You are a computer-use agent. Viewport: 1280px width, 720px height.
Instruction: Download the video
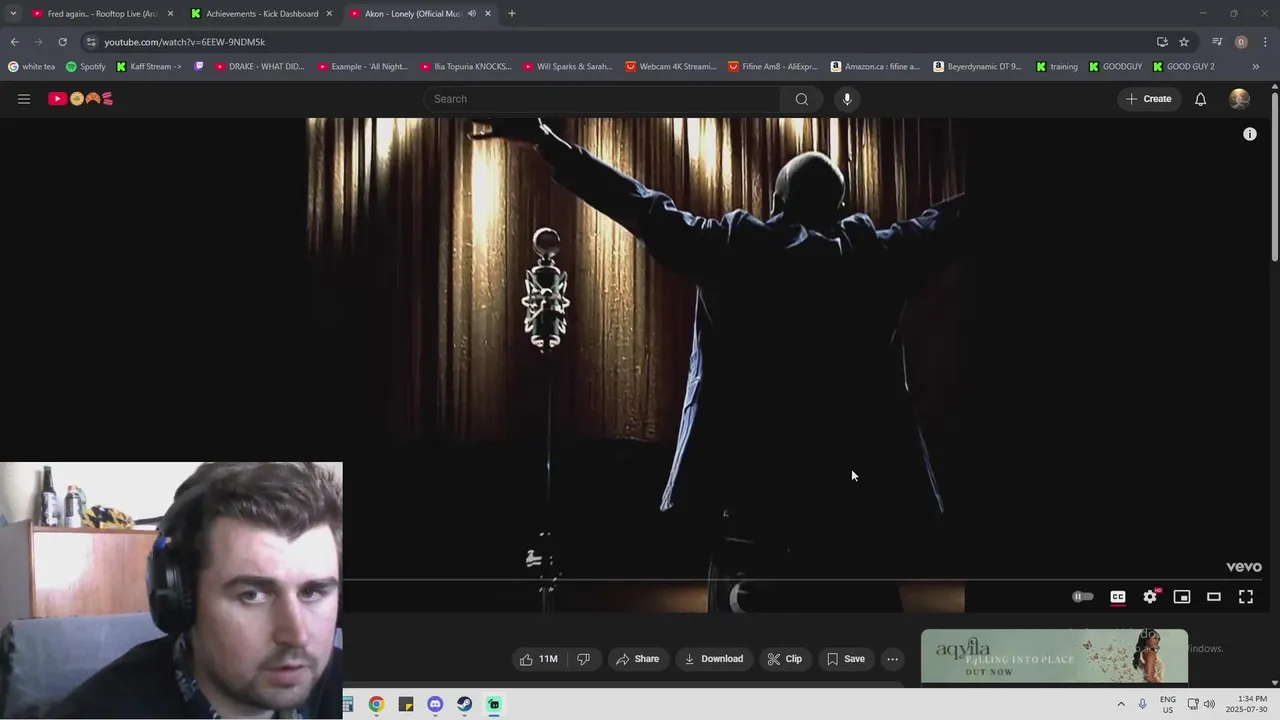713,659
